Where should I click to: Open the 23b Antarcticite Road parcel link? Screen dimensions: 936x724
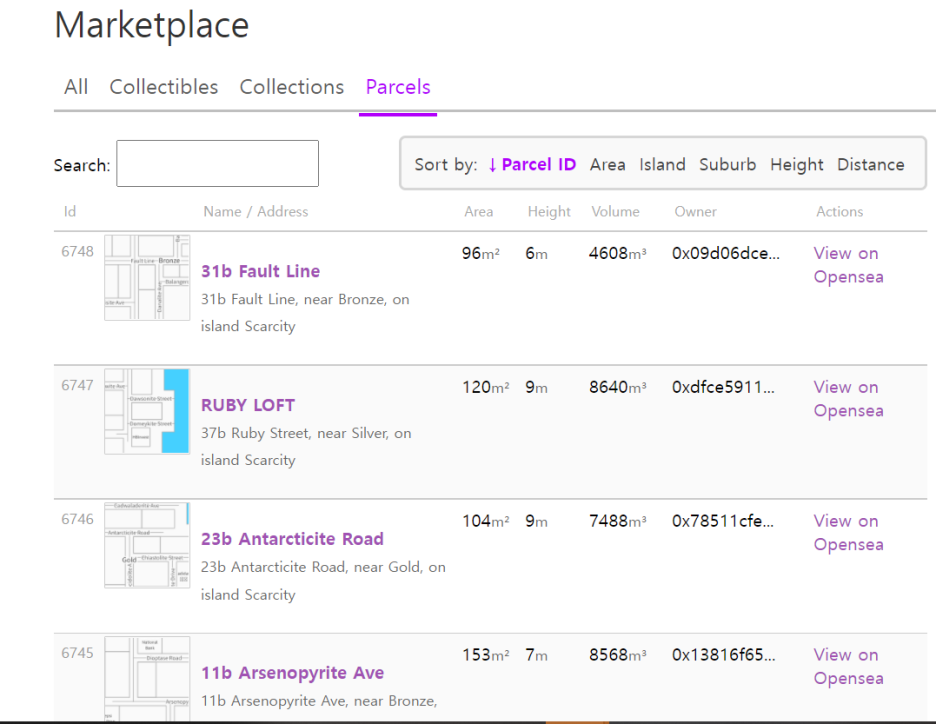(292, 539)
